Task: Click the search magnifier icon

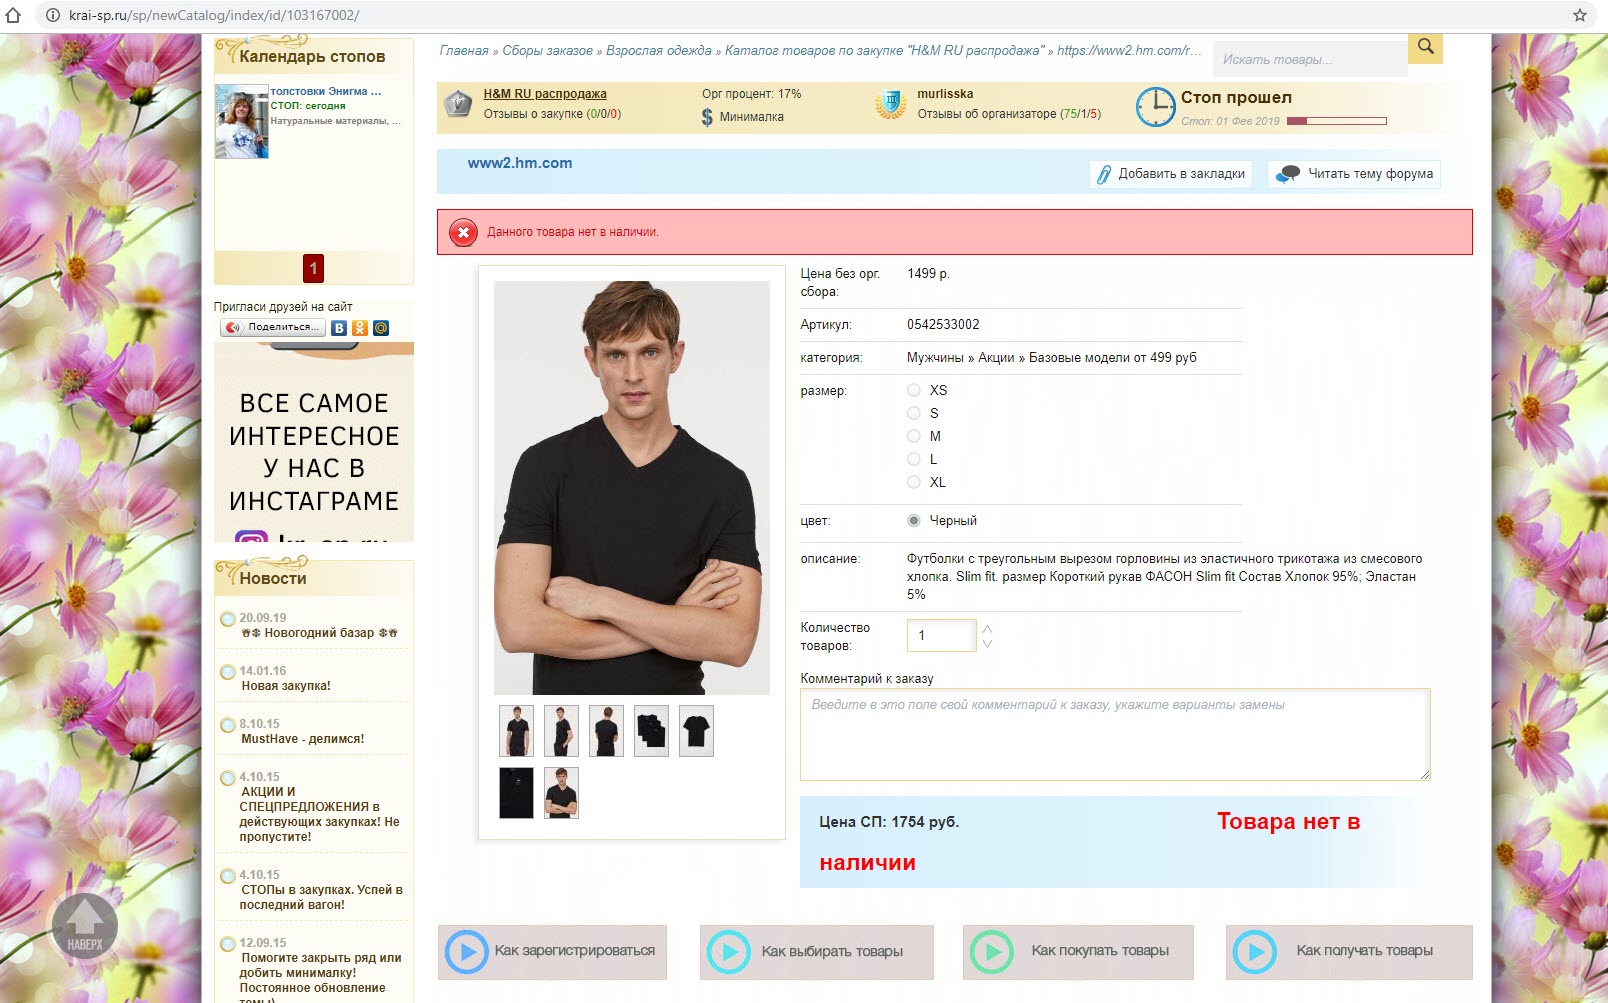Action: tap(1425, 47)
